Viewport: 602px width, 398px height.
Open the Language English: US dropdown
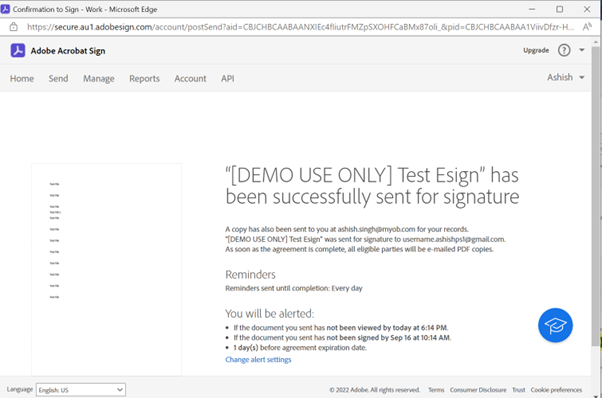coord(81,390)
